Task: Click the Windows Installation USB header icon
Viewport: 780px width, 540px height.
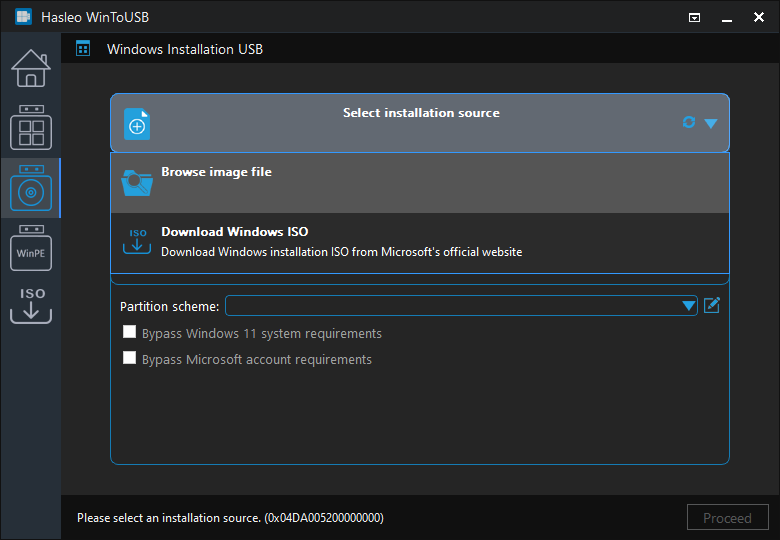Action: pyautogui.click(x=83, y=49)
